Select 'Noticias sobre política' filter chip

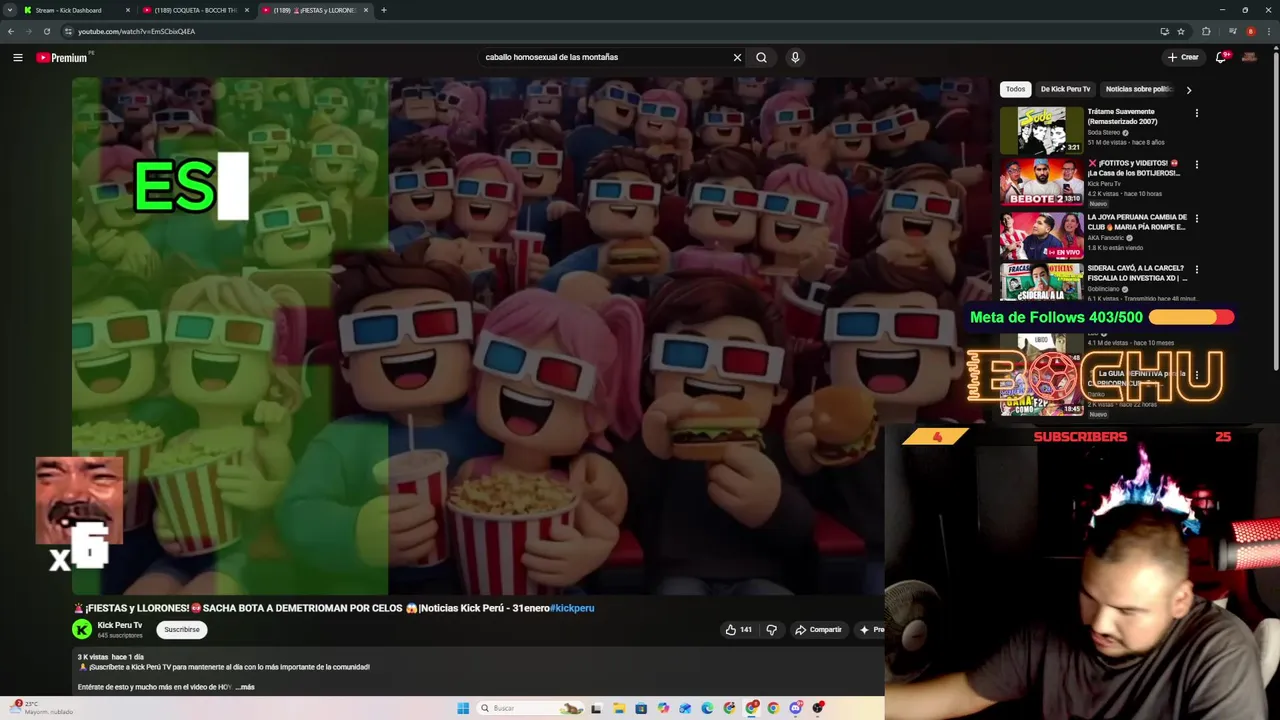pos(1138,89)
